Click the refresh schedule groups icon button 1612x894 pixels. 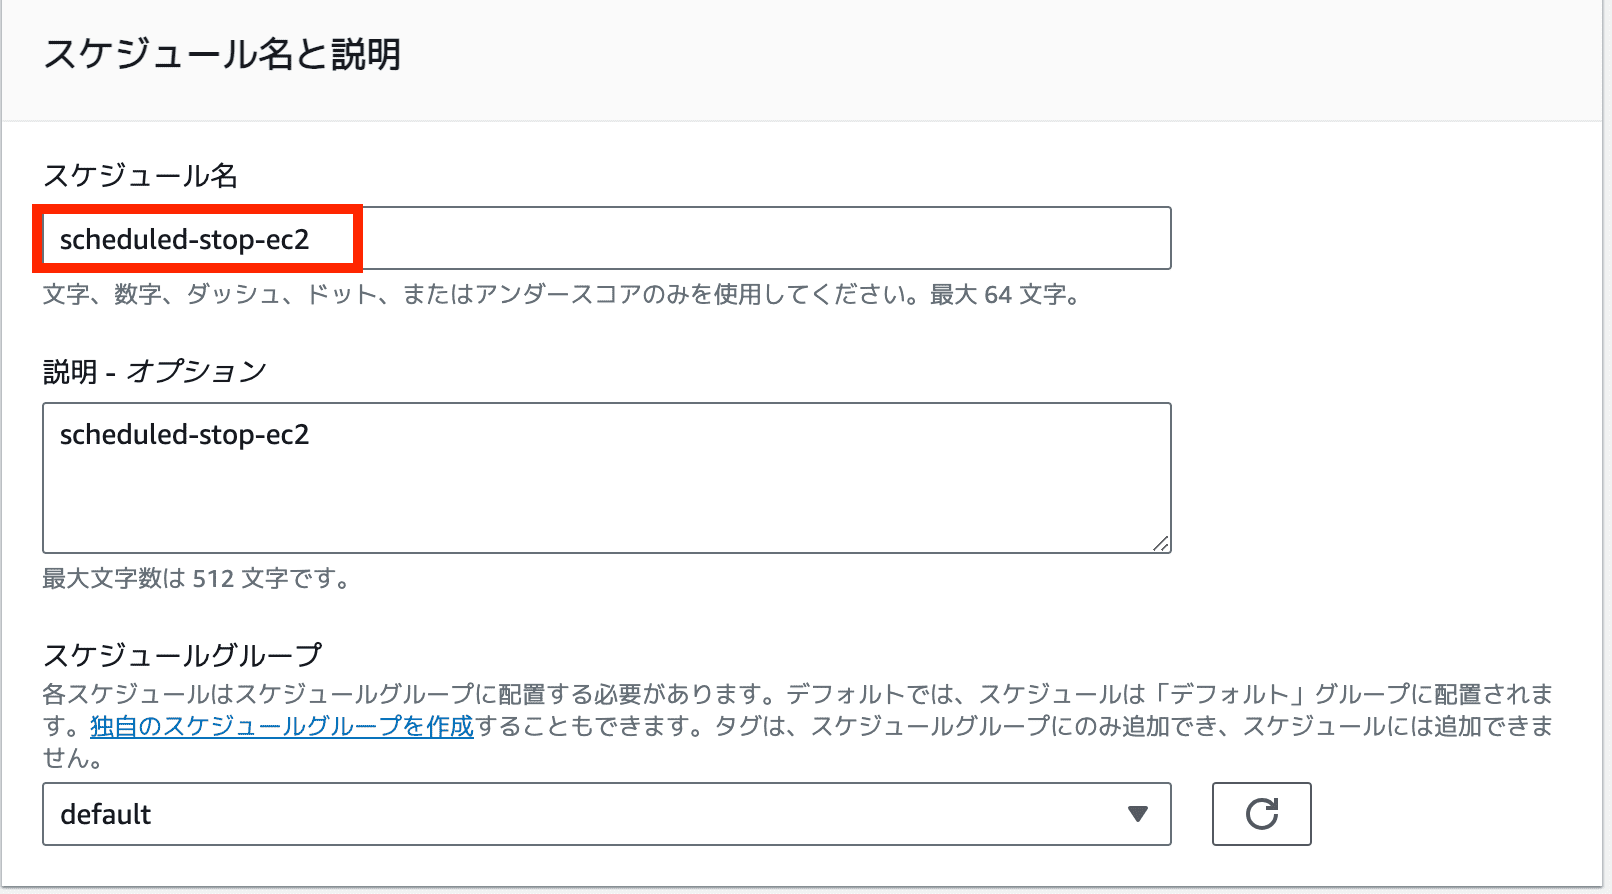pos(1261,814)
